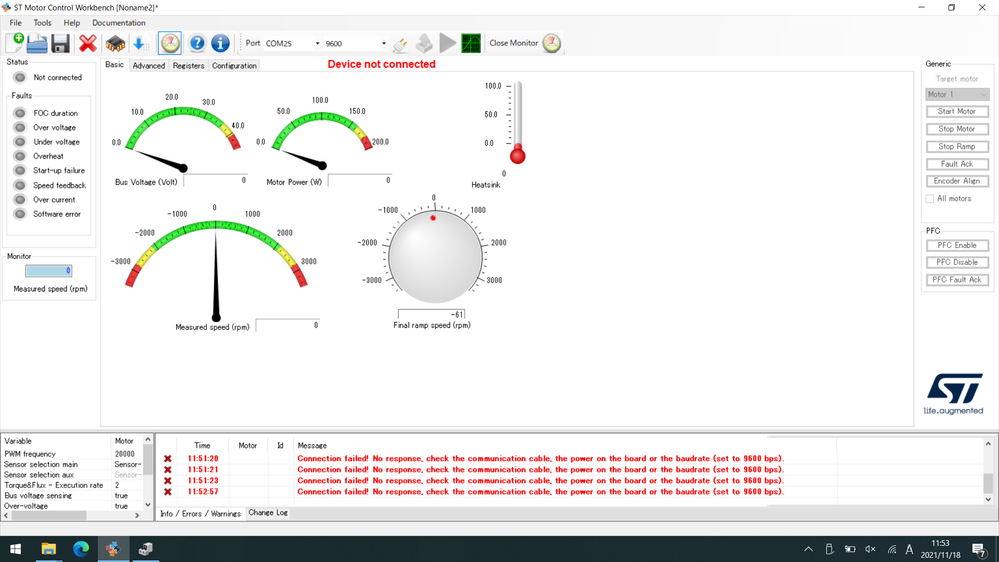Click the Overheat fault indicator

click(20, 156)
